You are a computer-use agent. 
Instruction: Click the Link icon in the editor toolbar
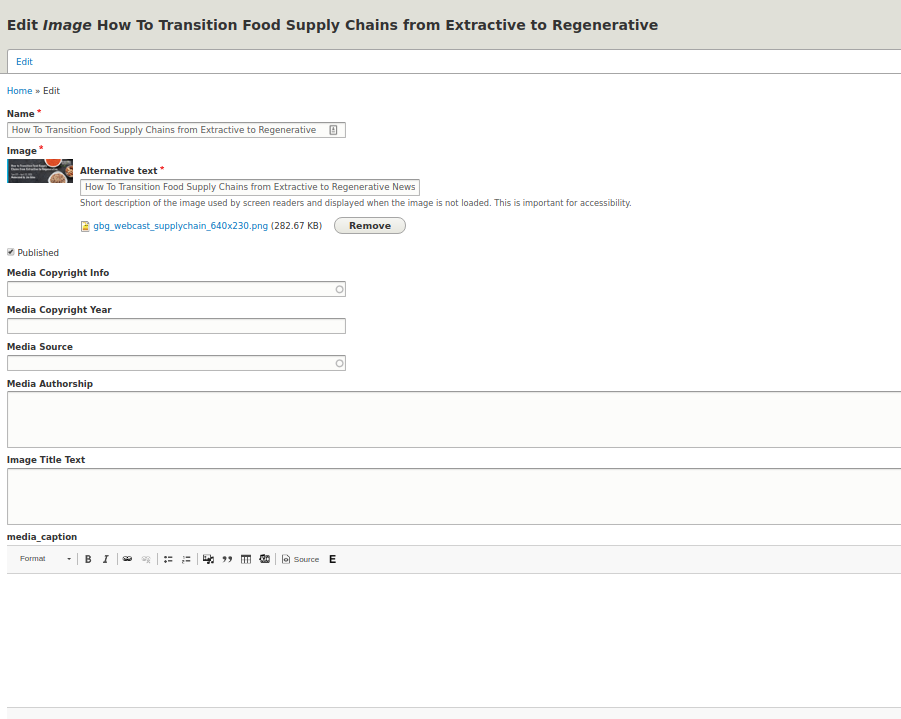pyautogui.click(x=127, y=558)
